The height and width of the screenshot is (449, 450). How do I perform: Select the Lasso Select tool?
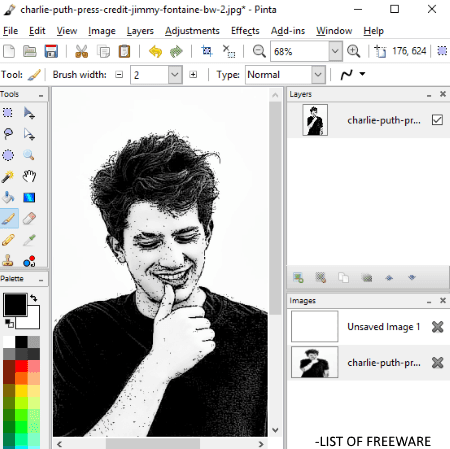click(x=8, y=134)
